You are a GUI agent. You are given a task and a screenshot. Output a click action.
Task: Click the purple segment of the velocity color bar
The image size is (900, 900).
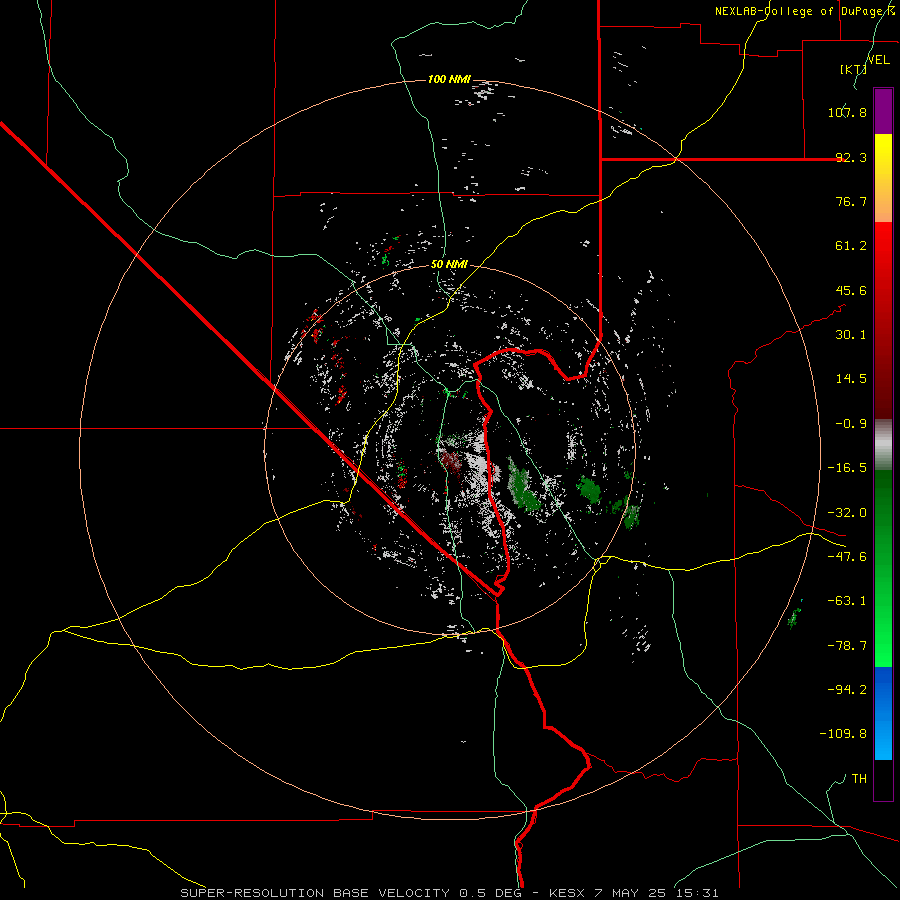pyautogui.click(x=883, y=111)
